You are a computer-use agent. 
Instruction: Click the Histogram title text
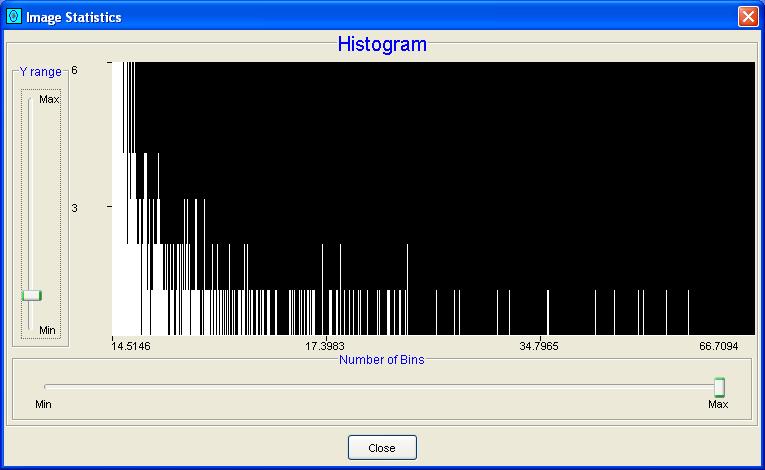[x=381, y=45]
